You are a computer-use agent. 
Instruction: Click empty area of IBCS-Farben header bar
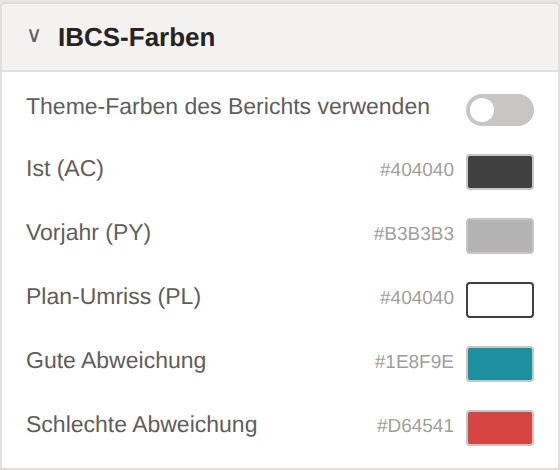click(x=386, y=37)
